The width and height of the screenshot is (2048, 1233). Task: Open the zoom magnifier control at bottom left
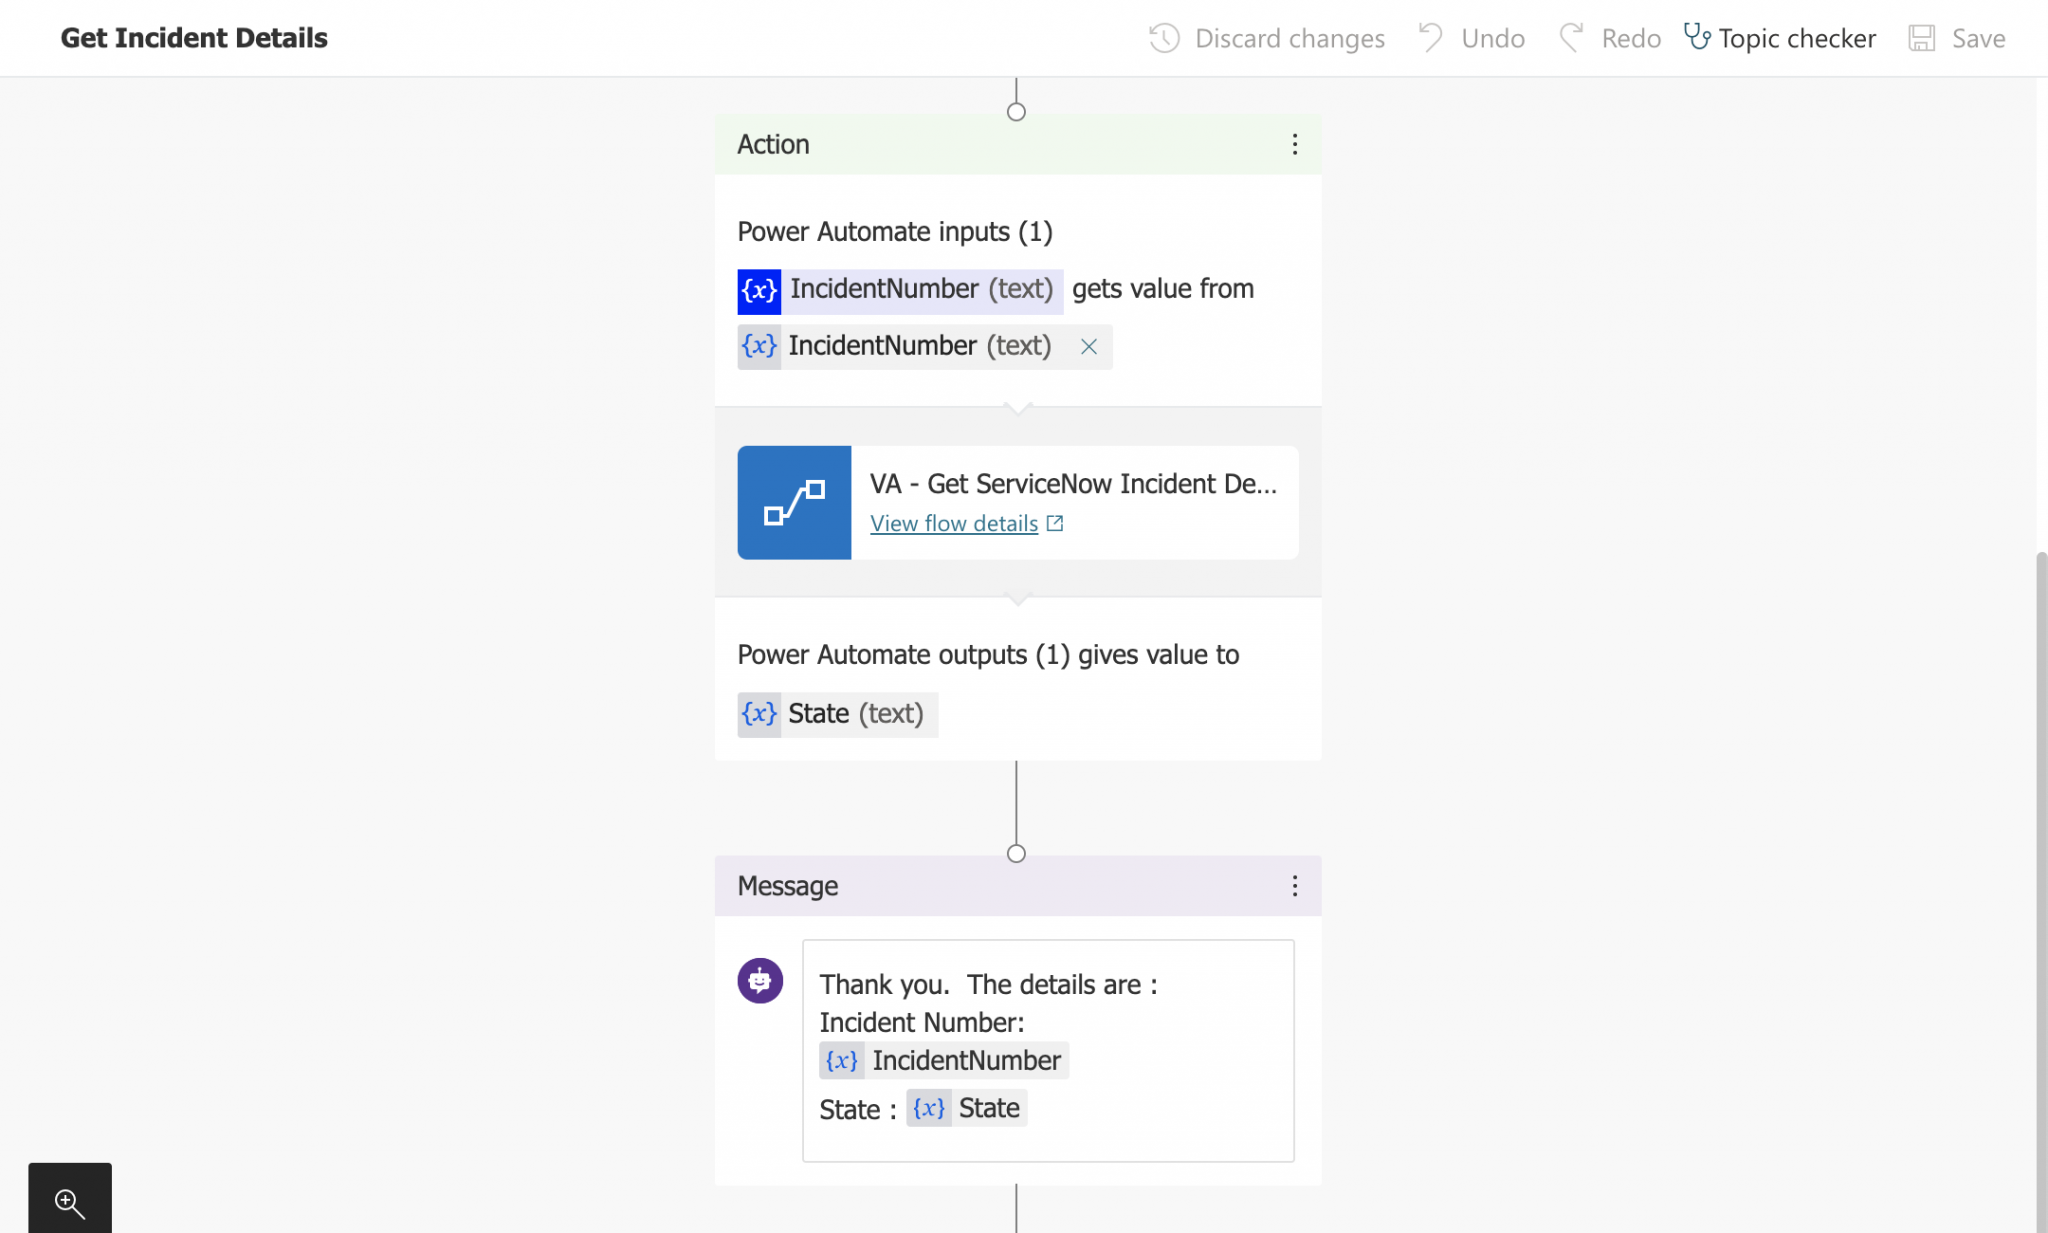pos(69,1203)
